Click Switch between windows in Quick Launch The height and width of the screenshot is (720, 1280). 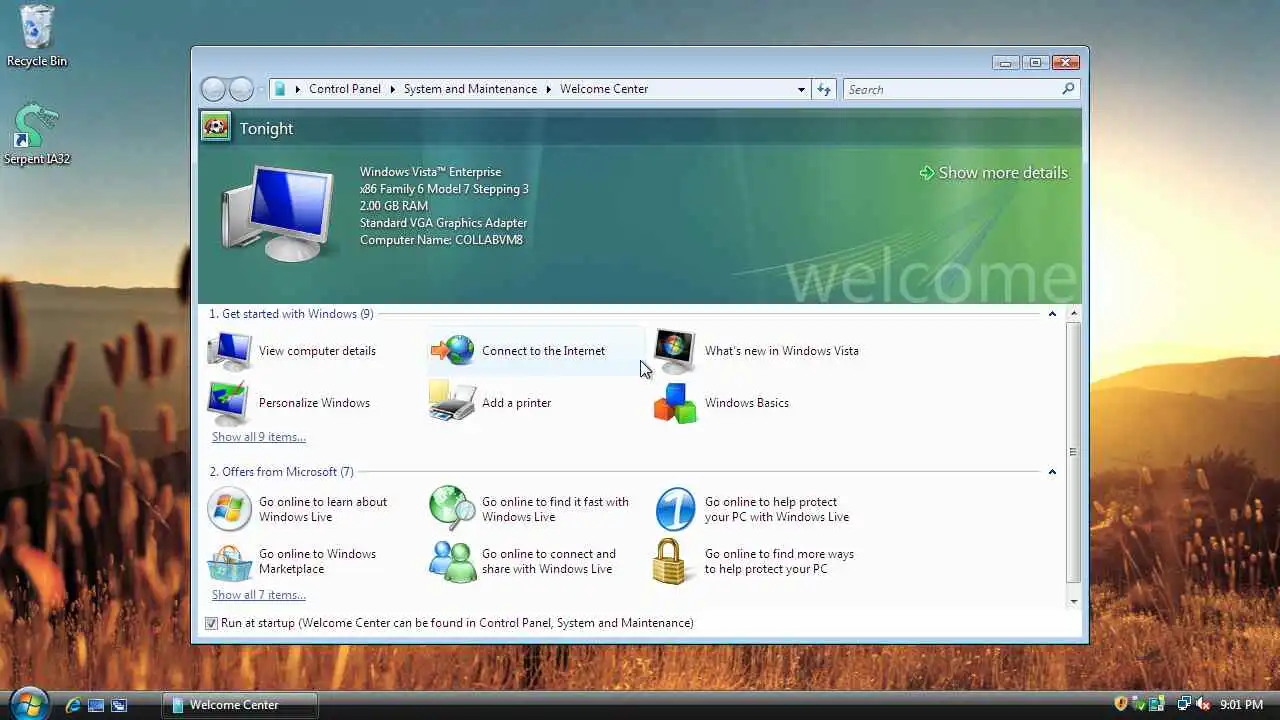point(119,705)
